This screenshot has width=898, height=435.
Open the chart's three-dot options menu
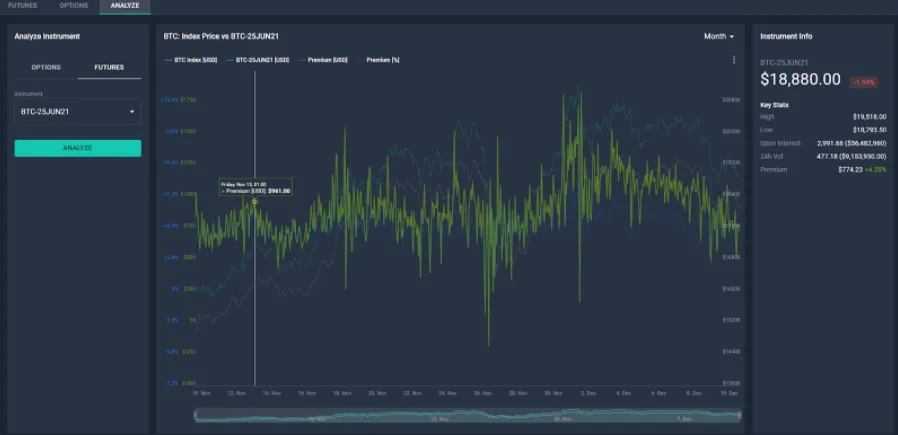[734, 60]
